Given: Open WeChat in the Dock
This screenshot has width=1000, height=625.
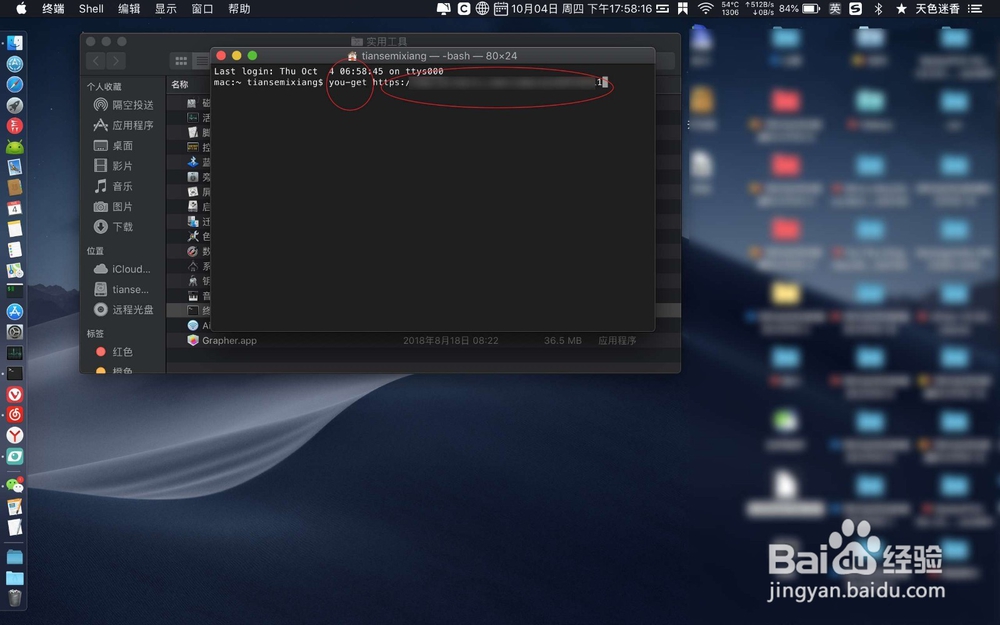Looking at the screenshot, I should [x=15, y=486].
